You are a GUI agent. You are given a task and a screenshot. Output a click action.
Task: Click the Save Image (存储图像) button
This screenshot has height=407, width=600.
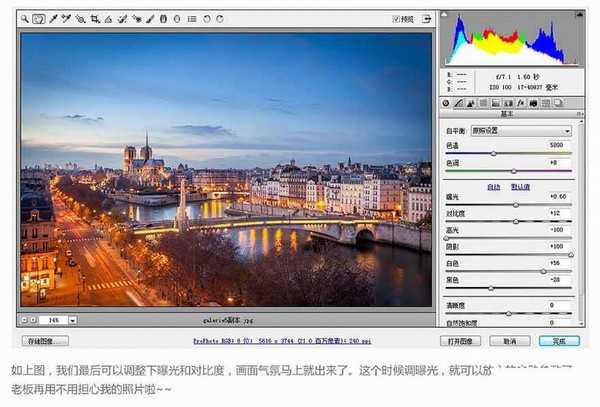pyautogui.click(x=45, y=341)
